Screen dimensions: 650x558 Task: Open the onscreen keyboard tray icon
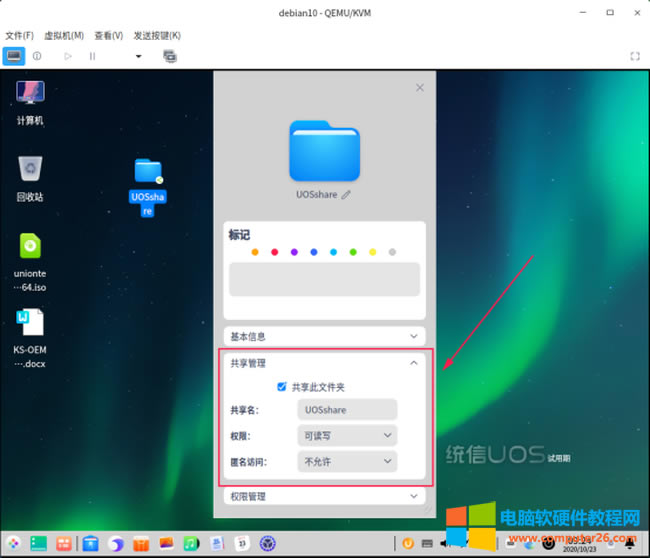(x=427, y=543)
